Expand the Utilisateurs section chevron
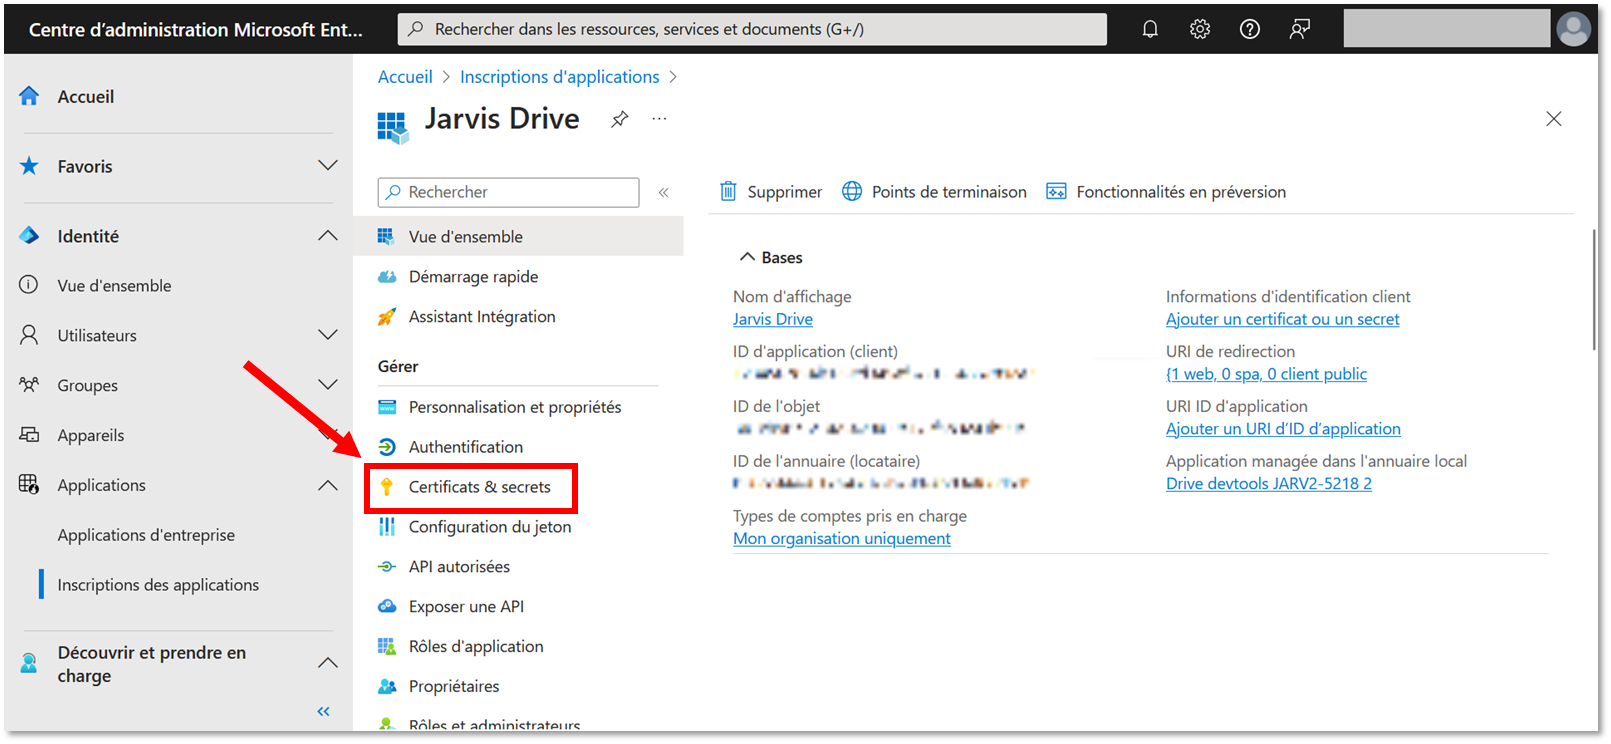This screenshot has height=744, width=1611. tap(327, 335)
